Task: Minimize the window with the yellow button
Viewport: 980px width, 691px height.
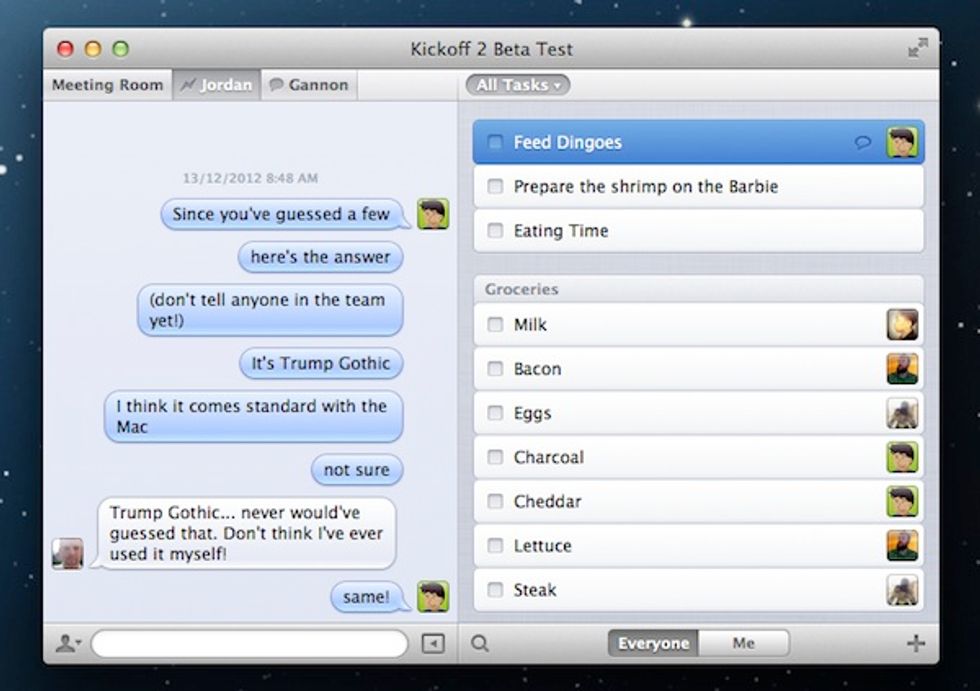Action: (x=93, y=49)
